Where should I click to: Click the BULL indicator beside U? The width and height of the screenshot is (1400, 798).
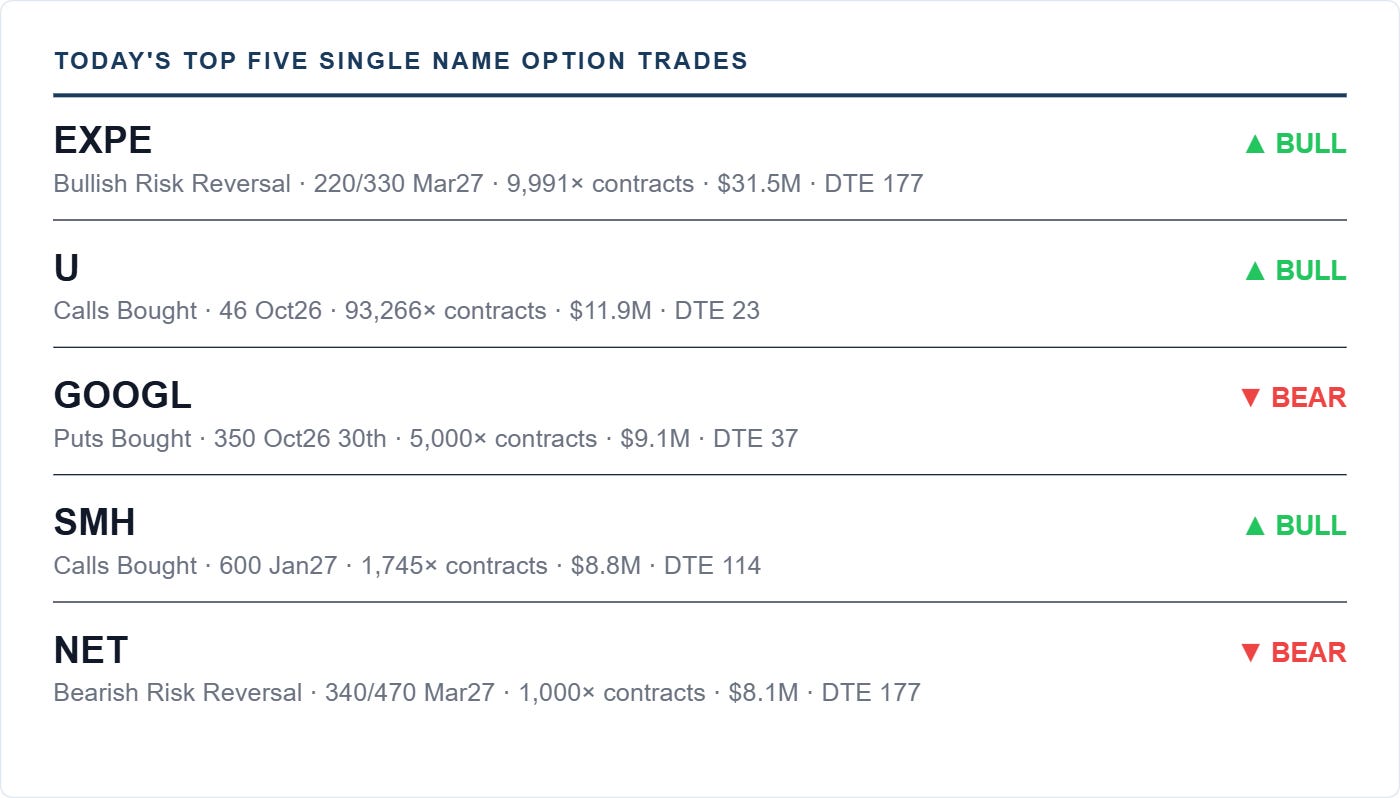coord(1295,271)
